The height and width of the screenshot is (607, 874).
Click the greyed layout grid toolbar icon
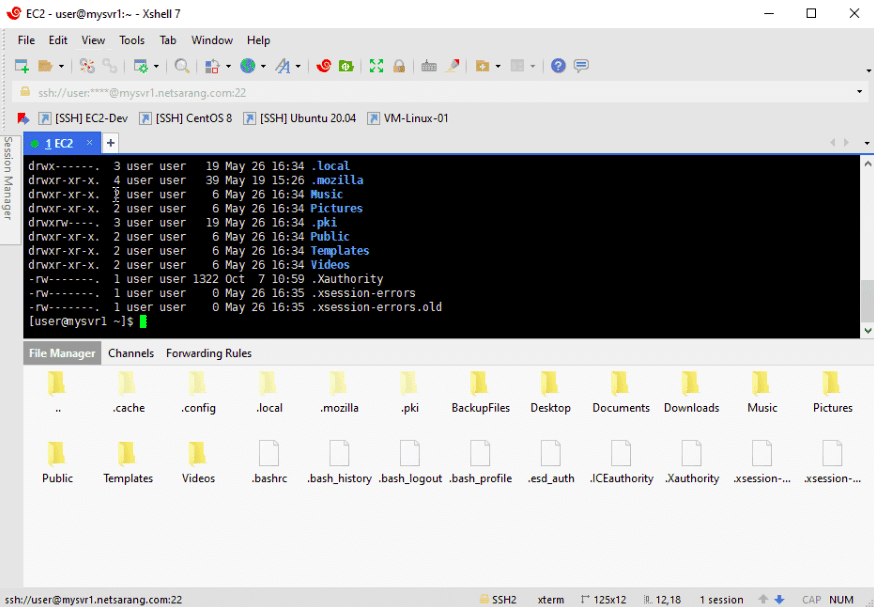pos(517,66)
